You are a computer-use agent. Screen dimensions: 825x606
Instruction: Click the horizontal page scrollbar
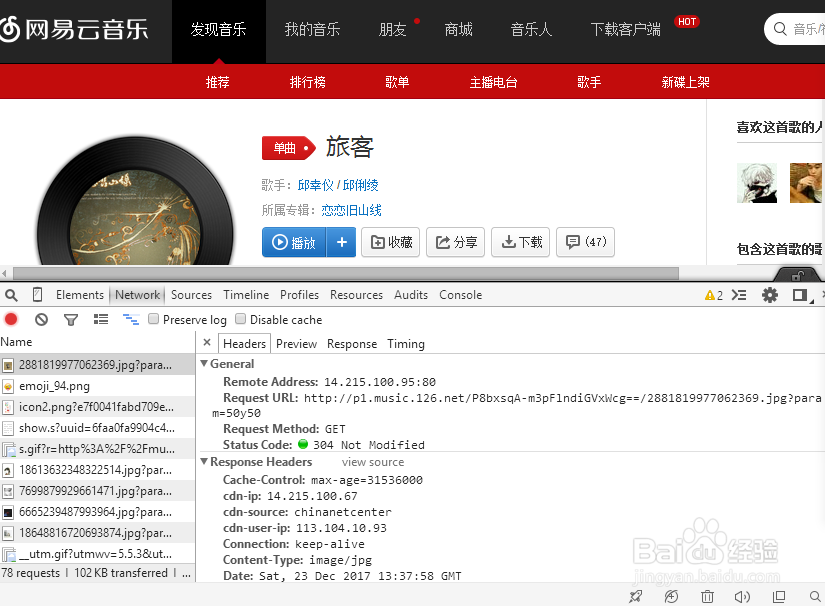coord(345,274)
